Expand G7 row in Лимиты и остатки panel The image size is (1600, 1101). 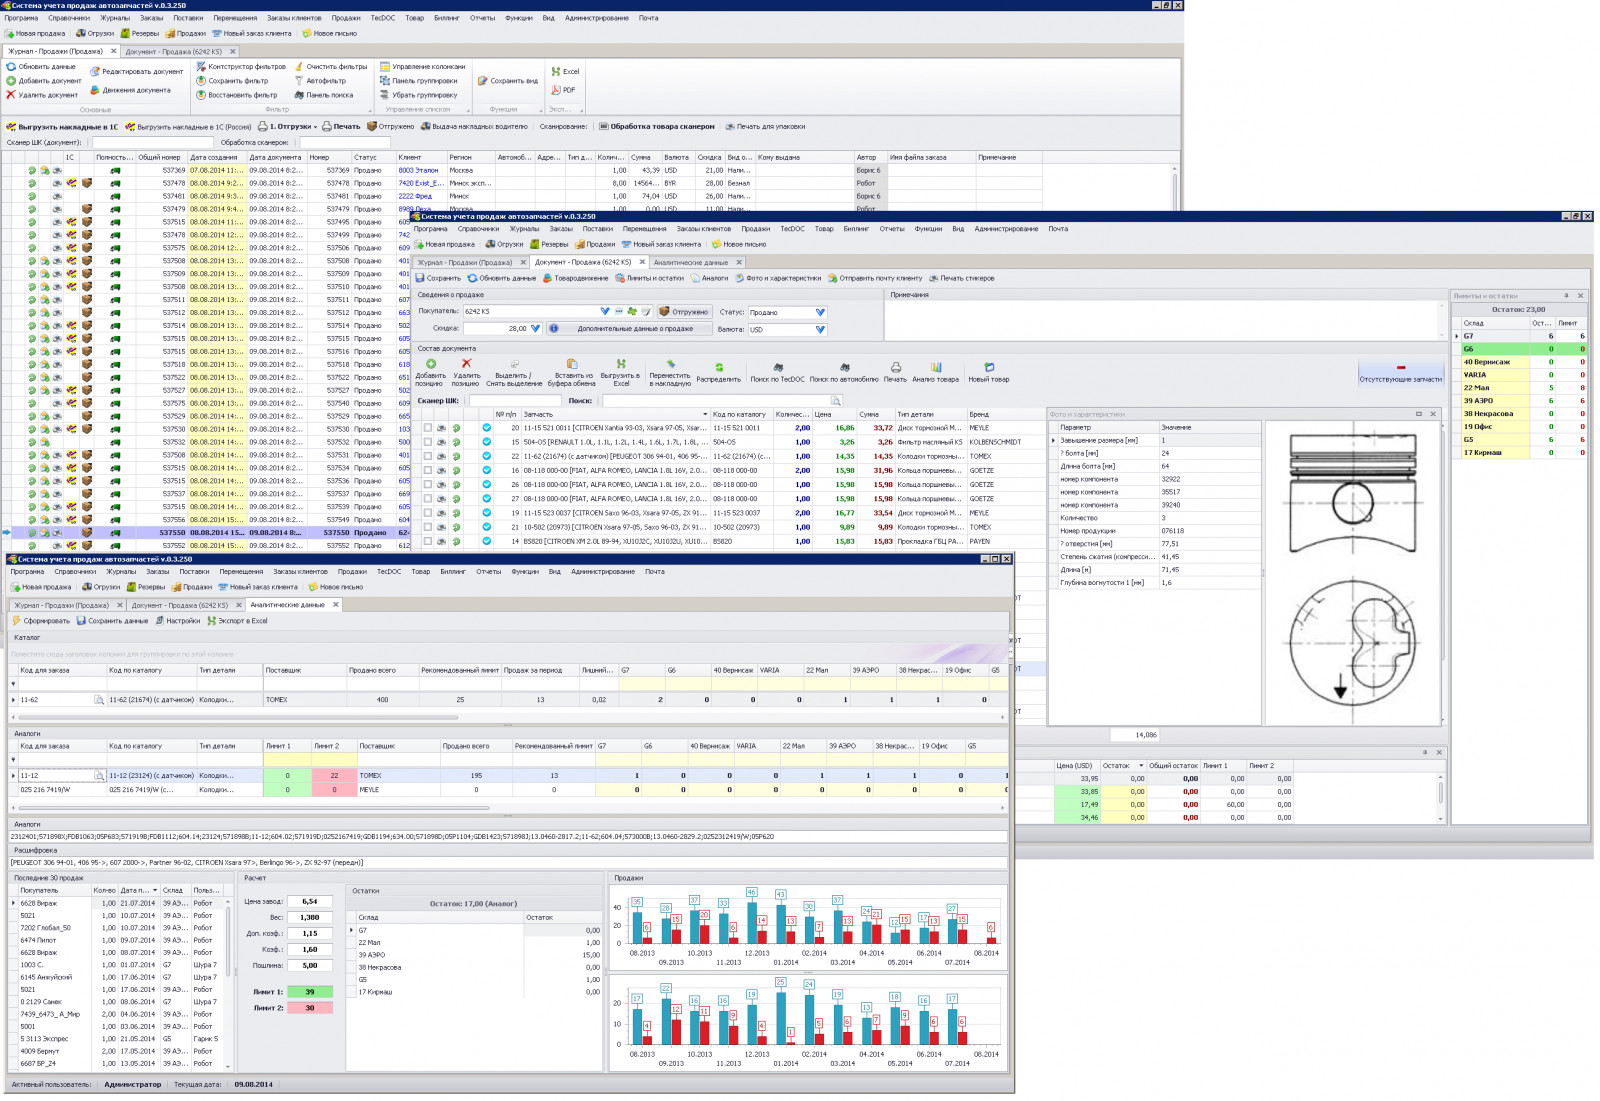click(x=1457, y=336)
